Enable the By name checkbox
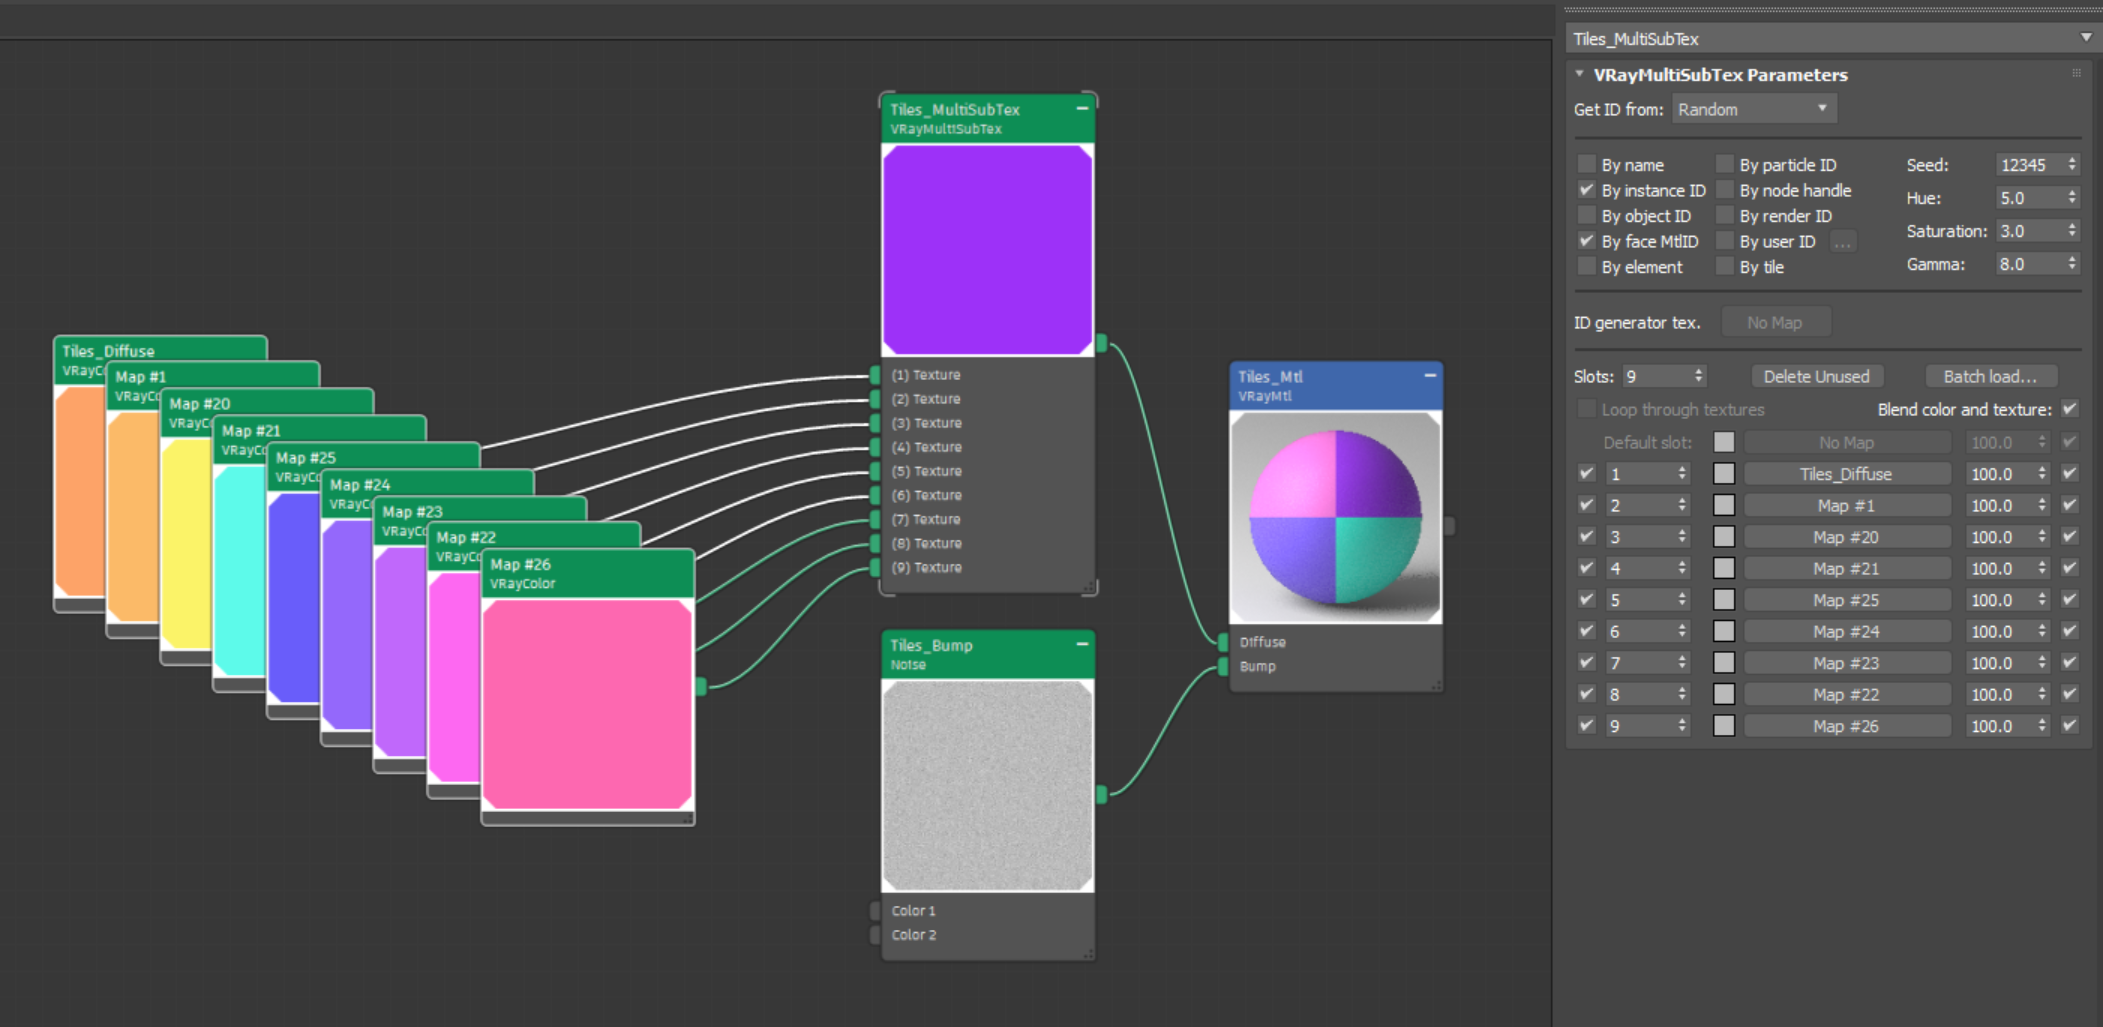 (x=1586, y=164)
